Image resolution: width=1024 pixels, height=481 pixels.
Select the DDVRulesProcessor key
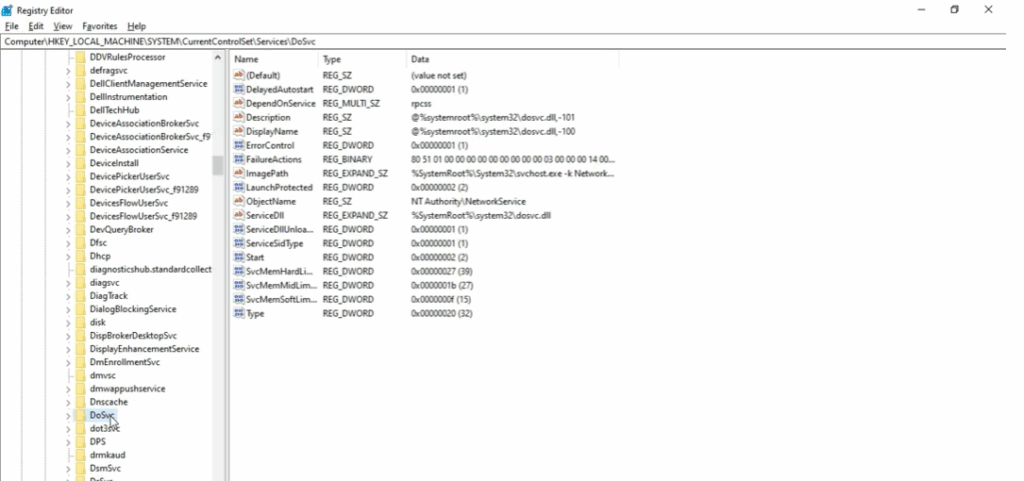click(127, 57)
